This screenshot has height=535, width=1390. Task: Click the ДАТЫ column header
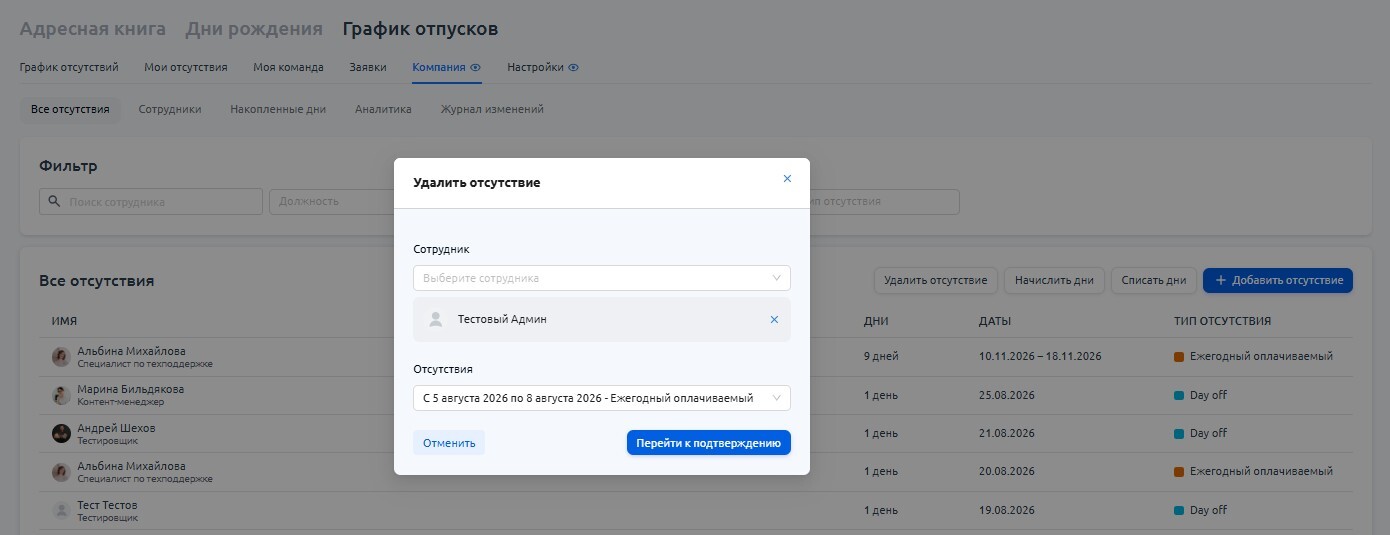coord(995,322)
